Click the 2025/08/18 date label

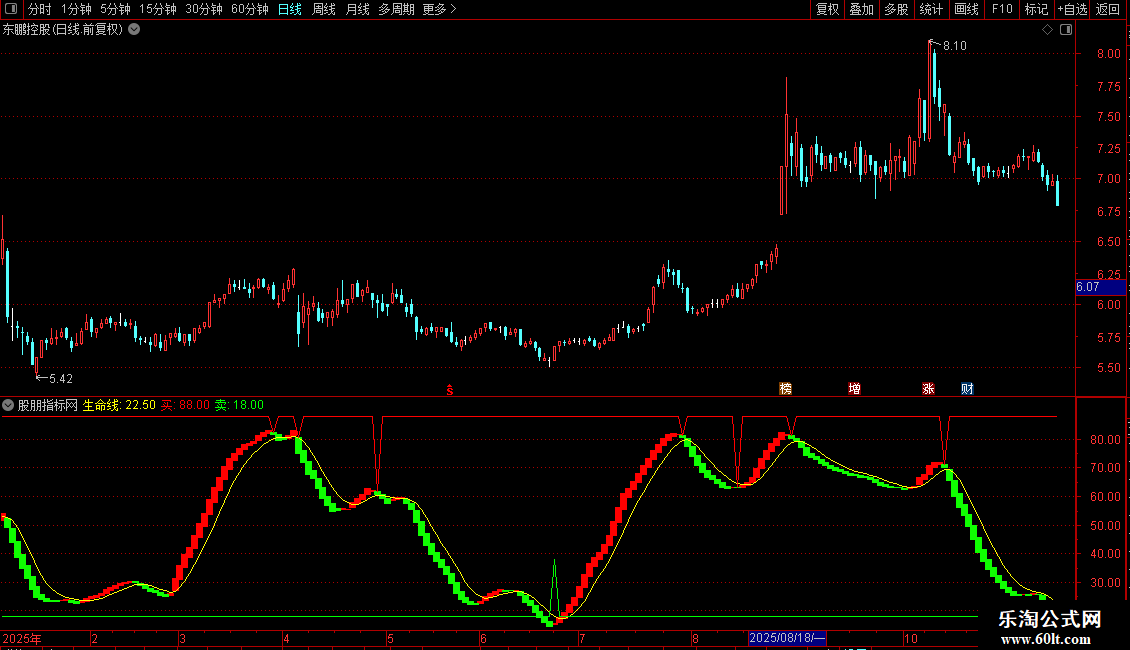(787, 638)
